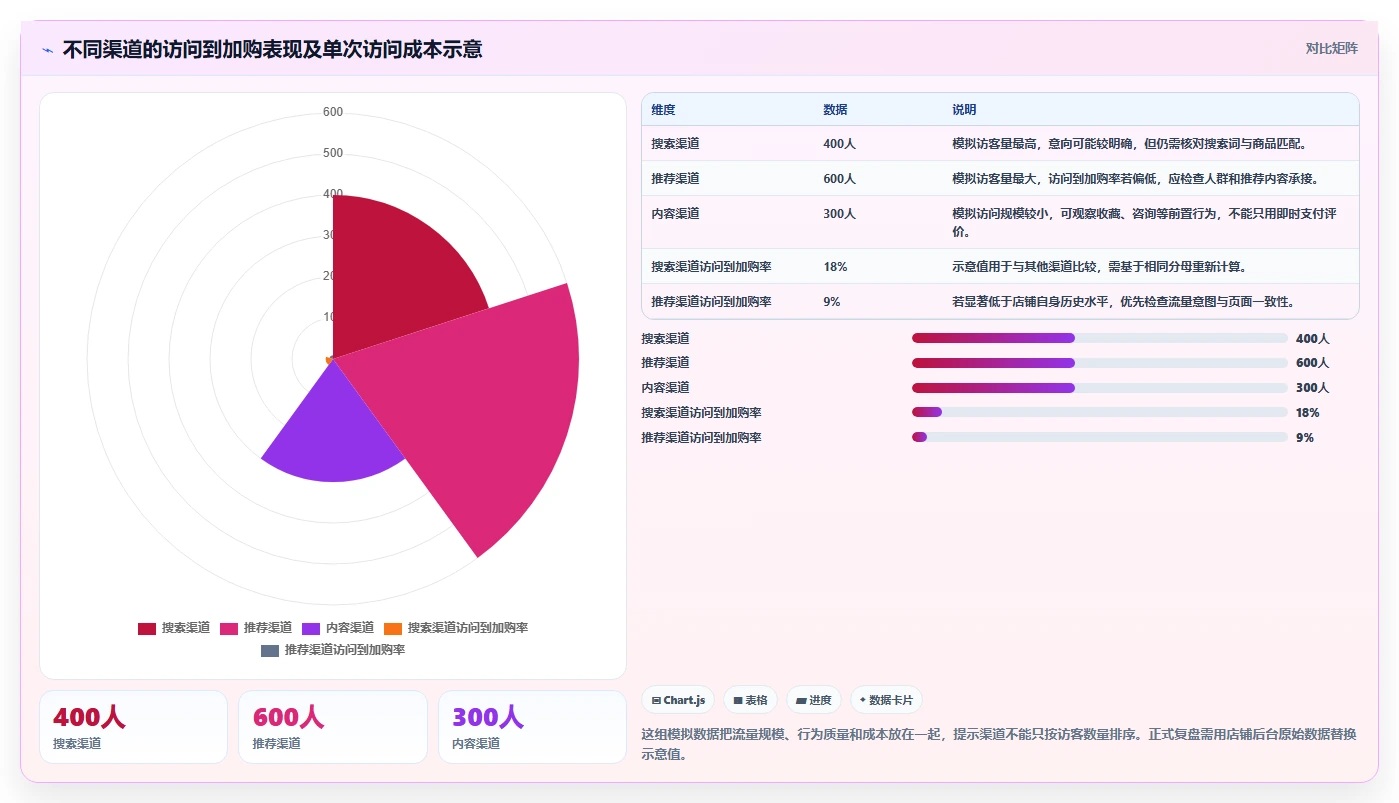Click the 内容渠道 progress bar
Image resolution: width=1399 pixels, height=803 pixels.
coord(1100,388)
